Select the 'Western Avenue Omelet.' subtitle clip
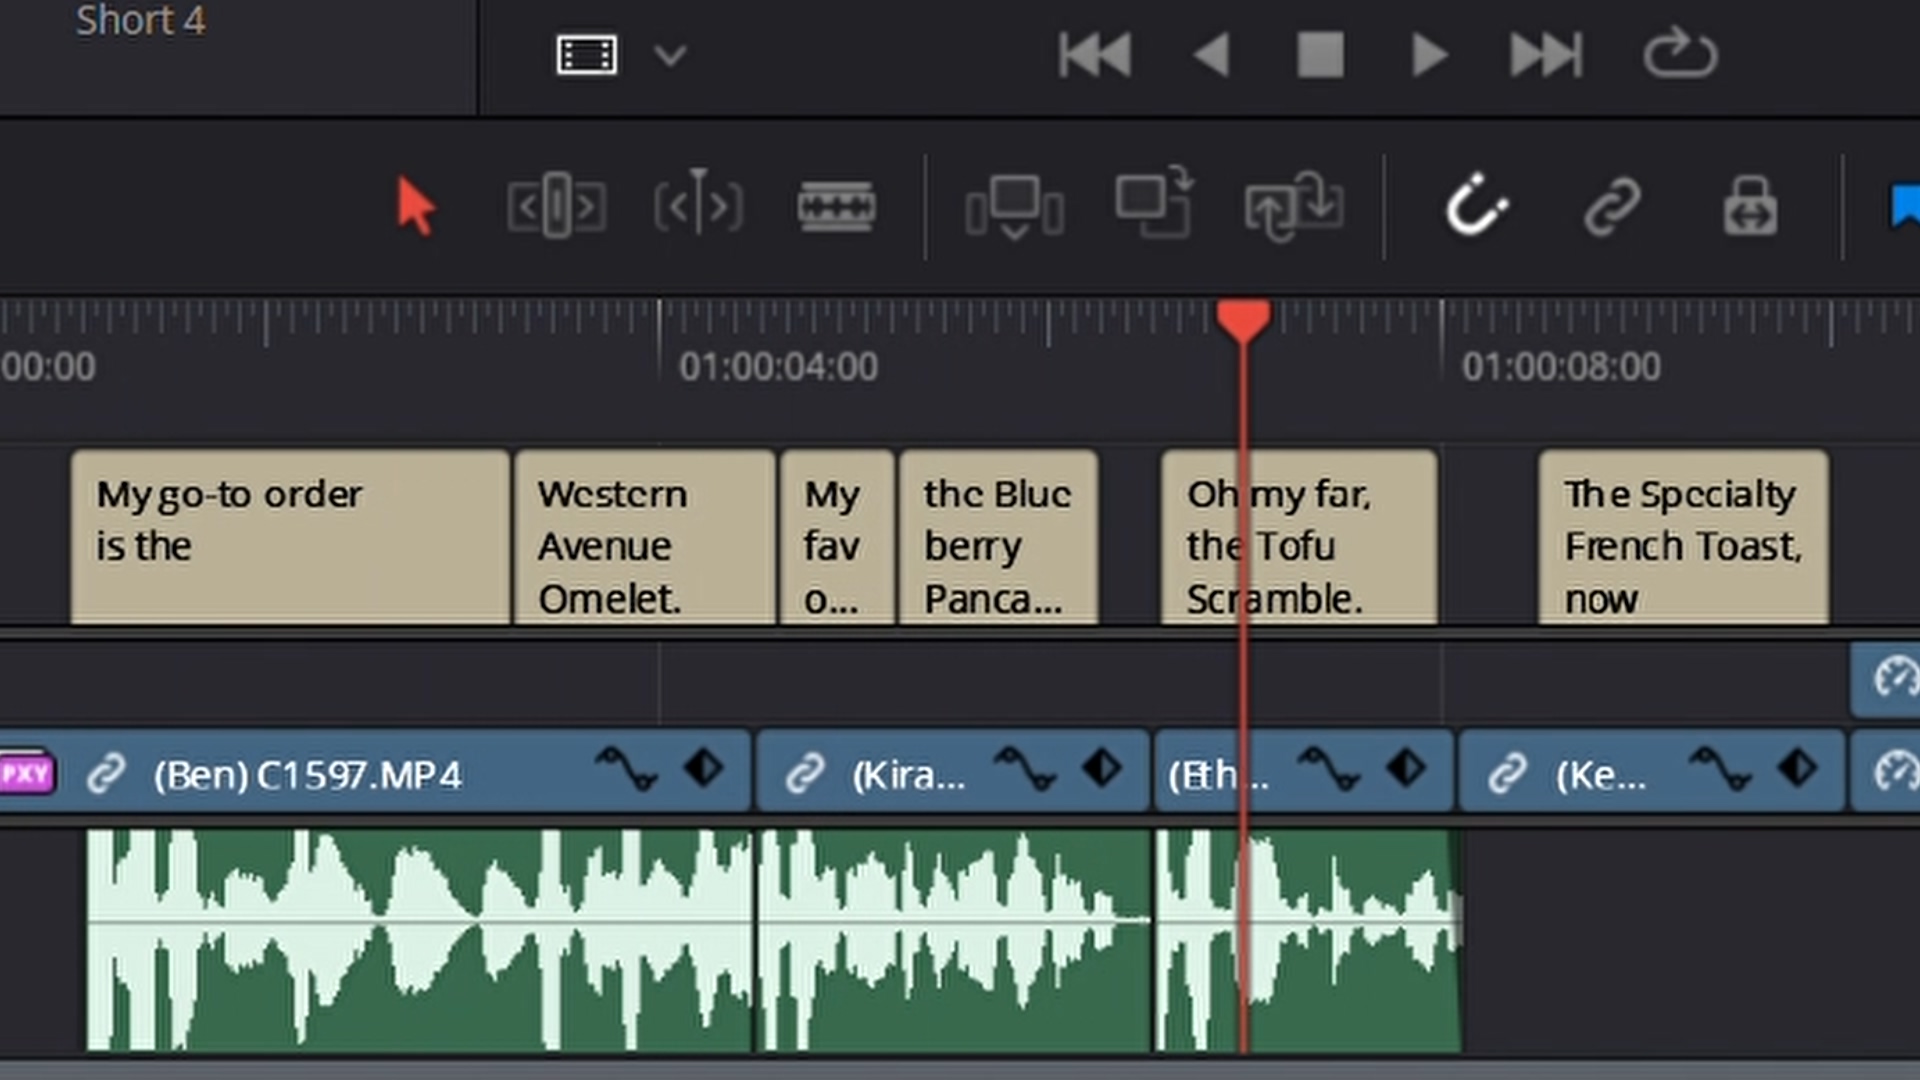1920x1080 pixels. pyautogui.click(x=645, y=537)
